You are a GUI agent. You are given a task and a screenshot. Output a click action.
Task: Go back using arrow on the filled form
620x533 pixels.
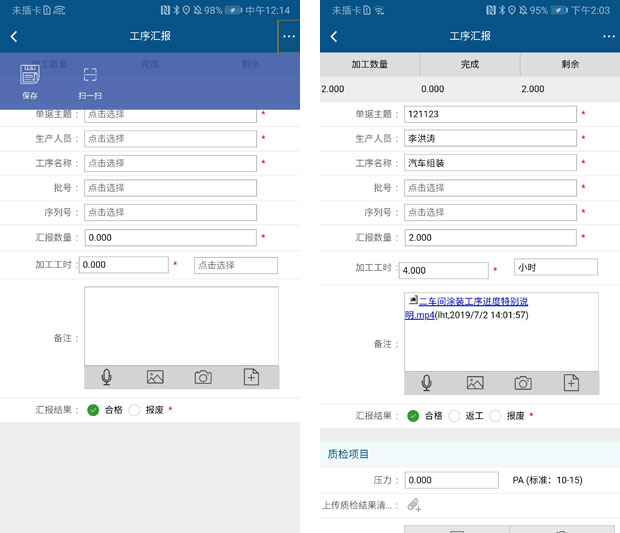click(x=333, y=36)
